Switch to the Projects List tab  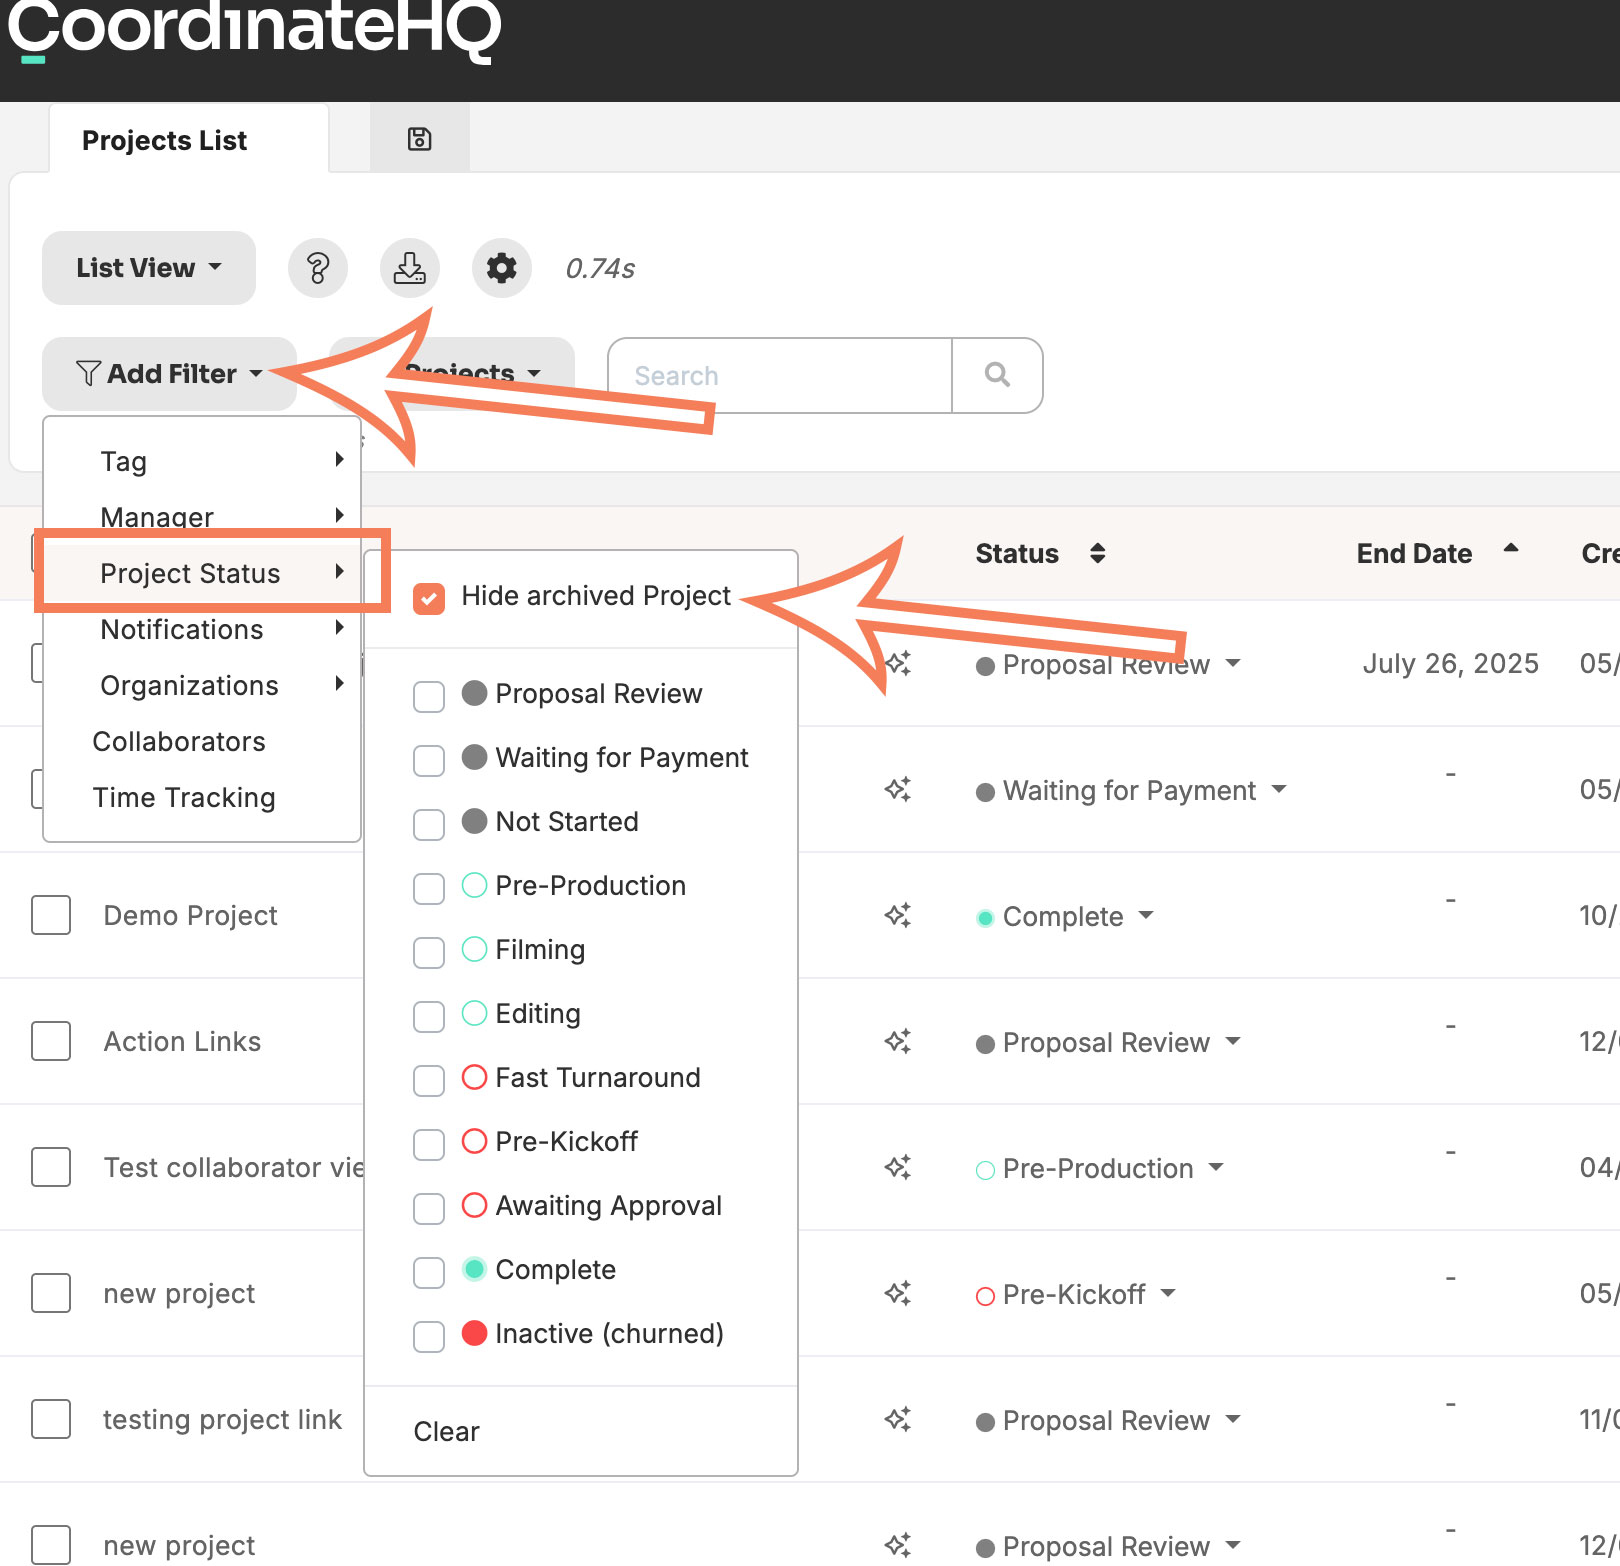(164, 140)
